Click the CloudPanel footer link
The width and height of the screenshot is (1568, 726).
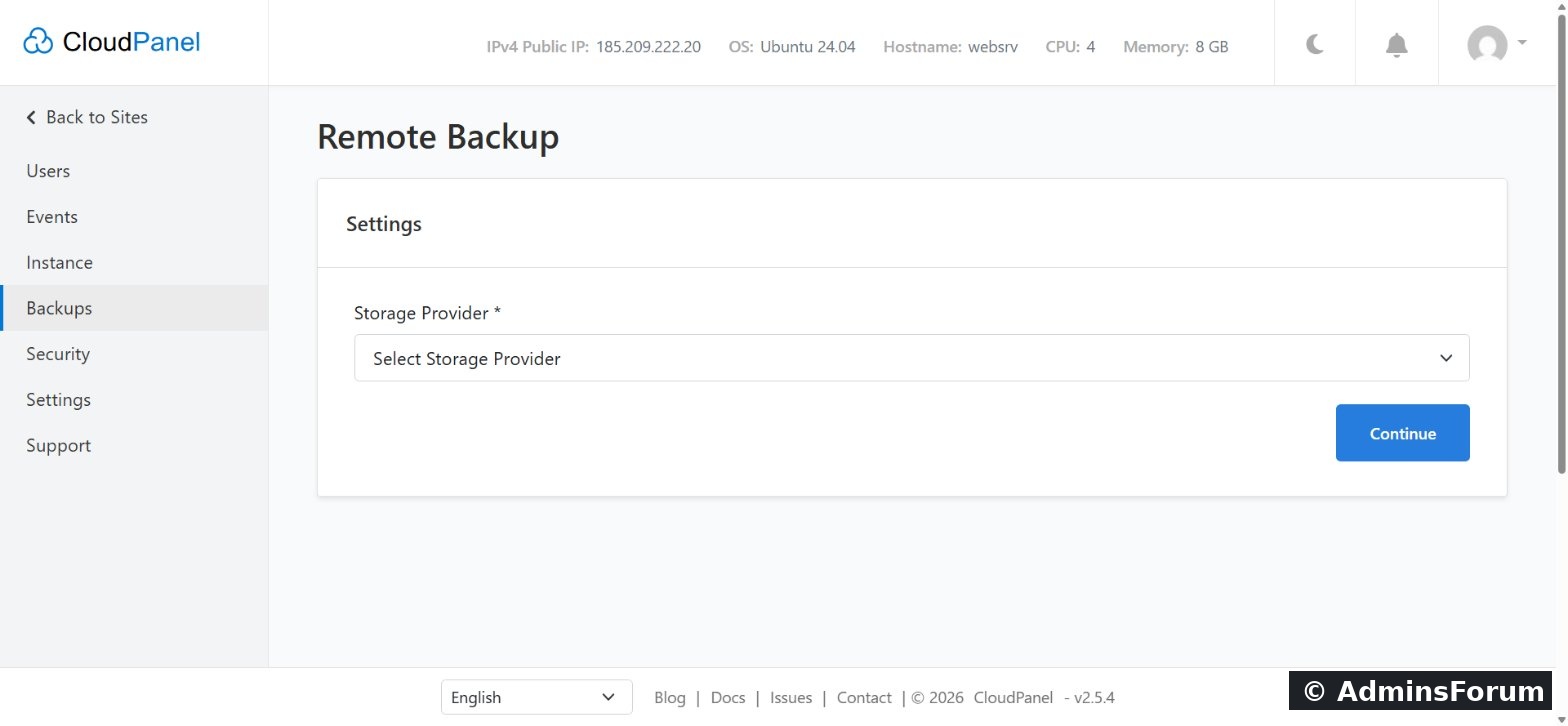click(1013, 698)
